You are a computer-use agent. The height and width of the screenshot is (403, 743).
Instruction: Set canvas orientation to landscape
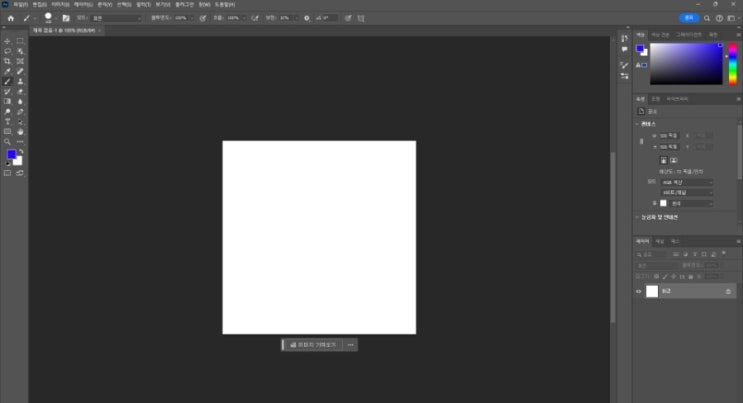[673, 160]
